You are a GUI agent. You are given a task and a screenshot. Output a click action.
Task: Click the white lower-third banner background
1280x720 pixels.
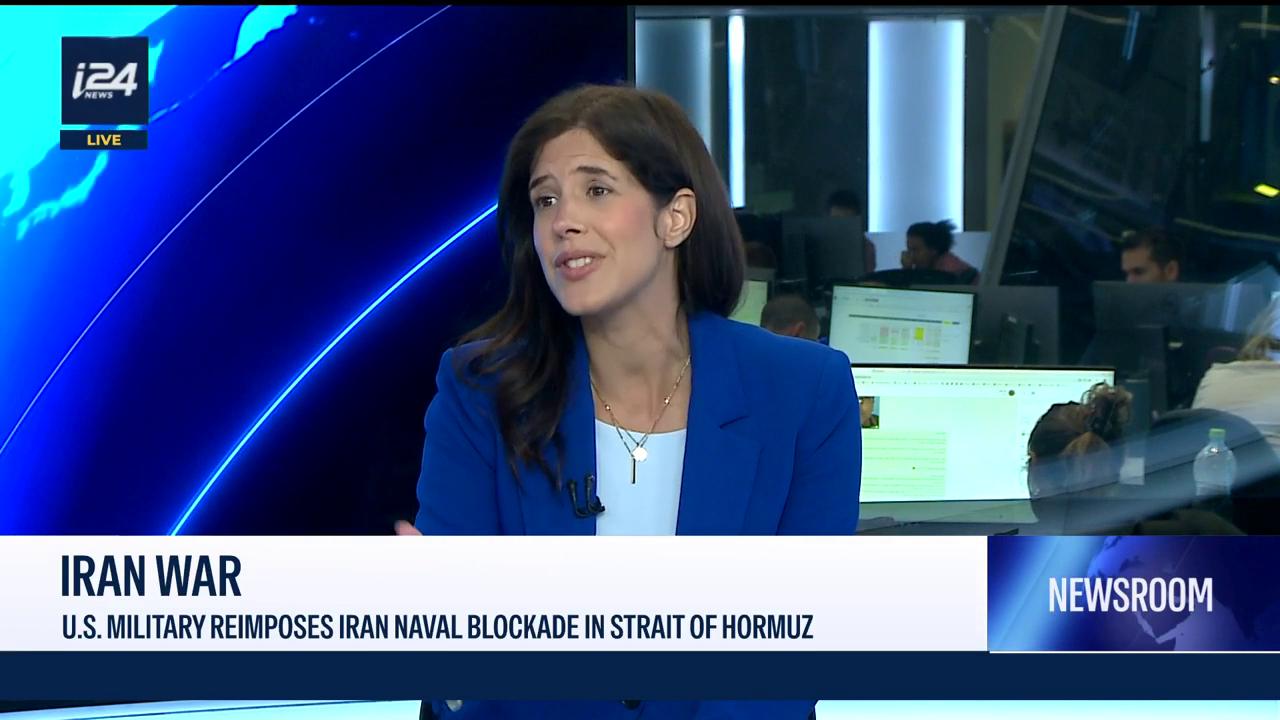click(x=493, y=594)
